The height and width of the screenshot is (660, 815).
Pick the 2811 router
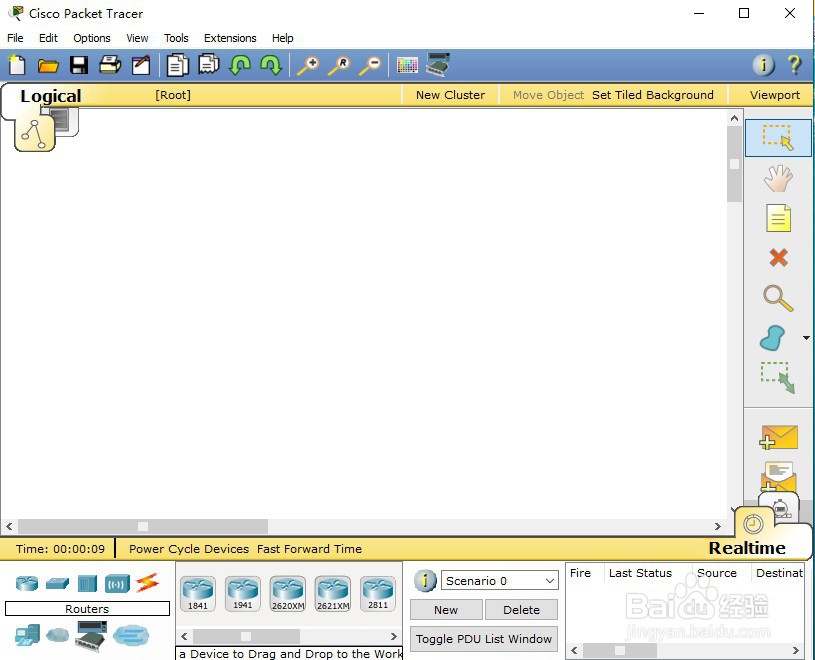pos(378,593)
